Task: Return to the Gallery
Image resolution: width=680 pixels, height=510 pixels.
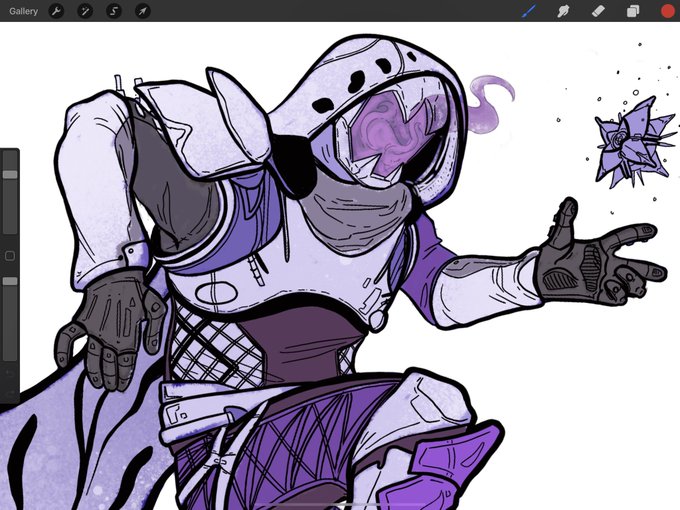Action: [x=23, y=11]
